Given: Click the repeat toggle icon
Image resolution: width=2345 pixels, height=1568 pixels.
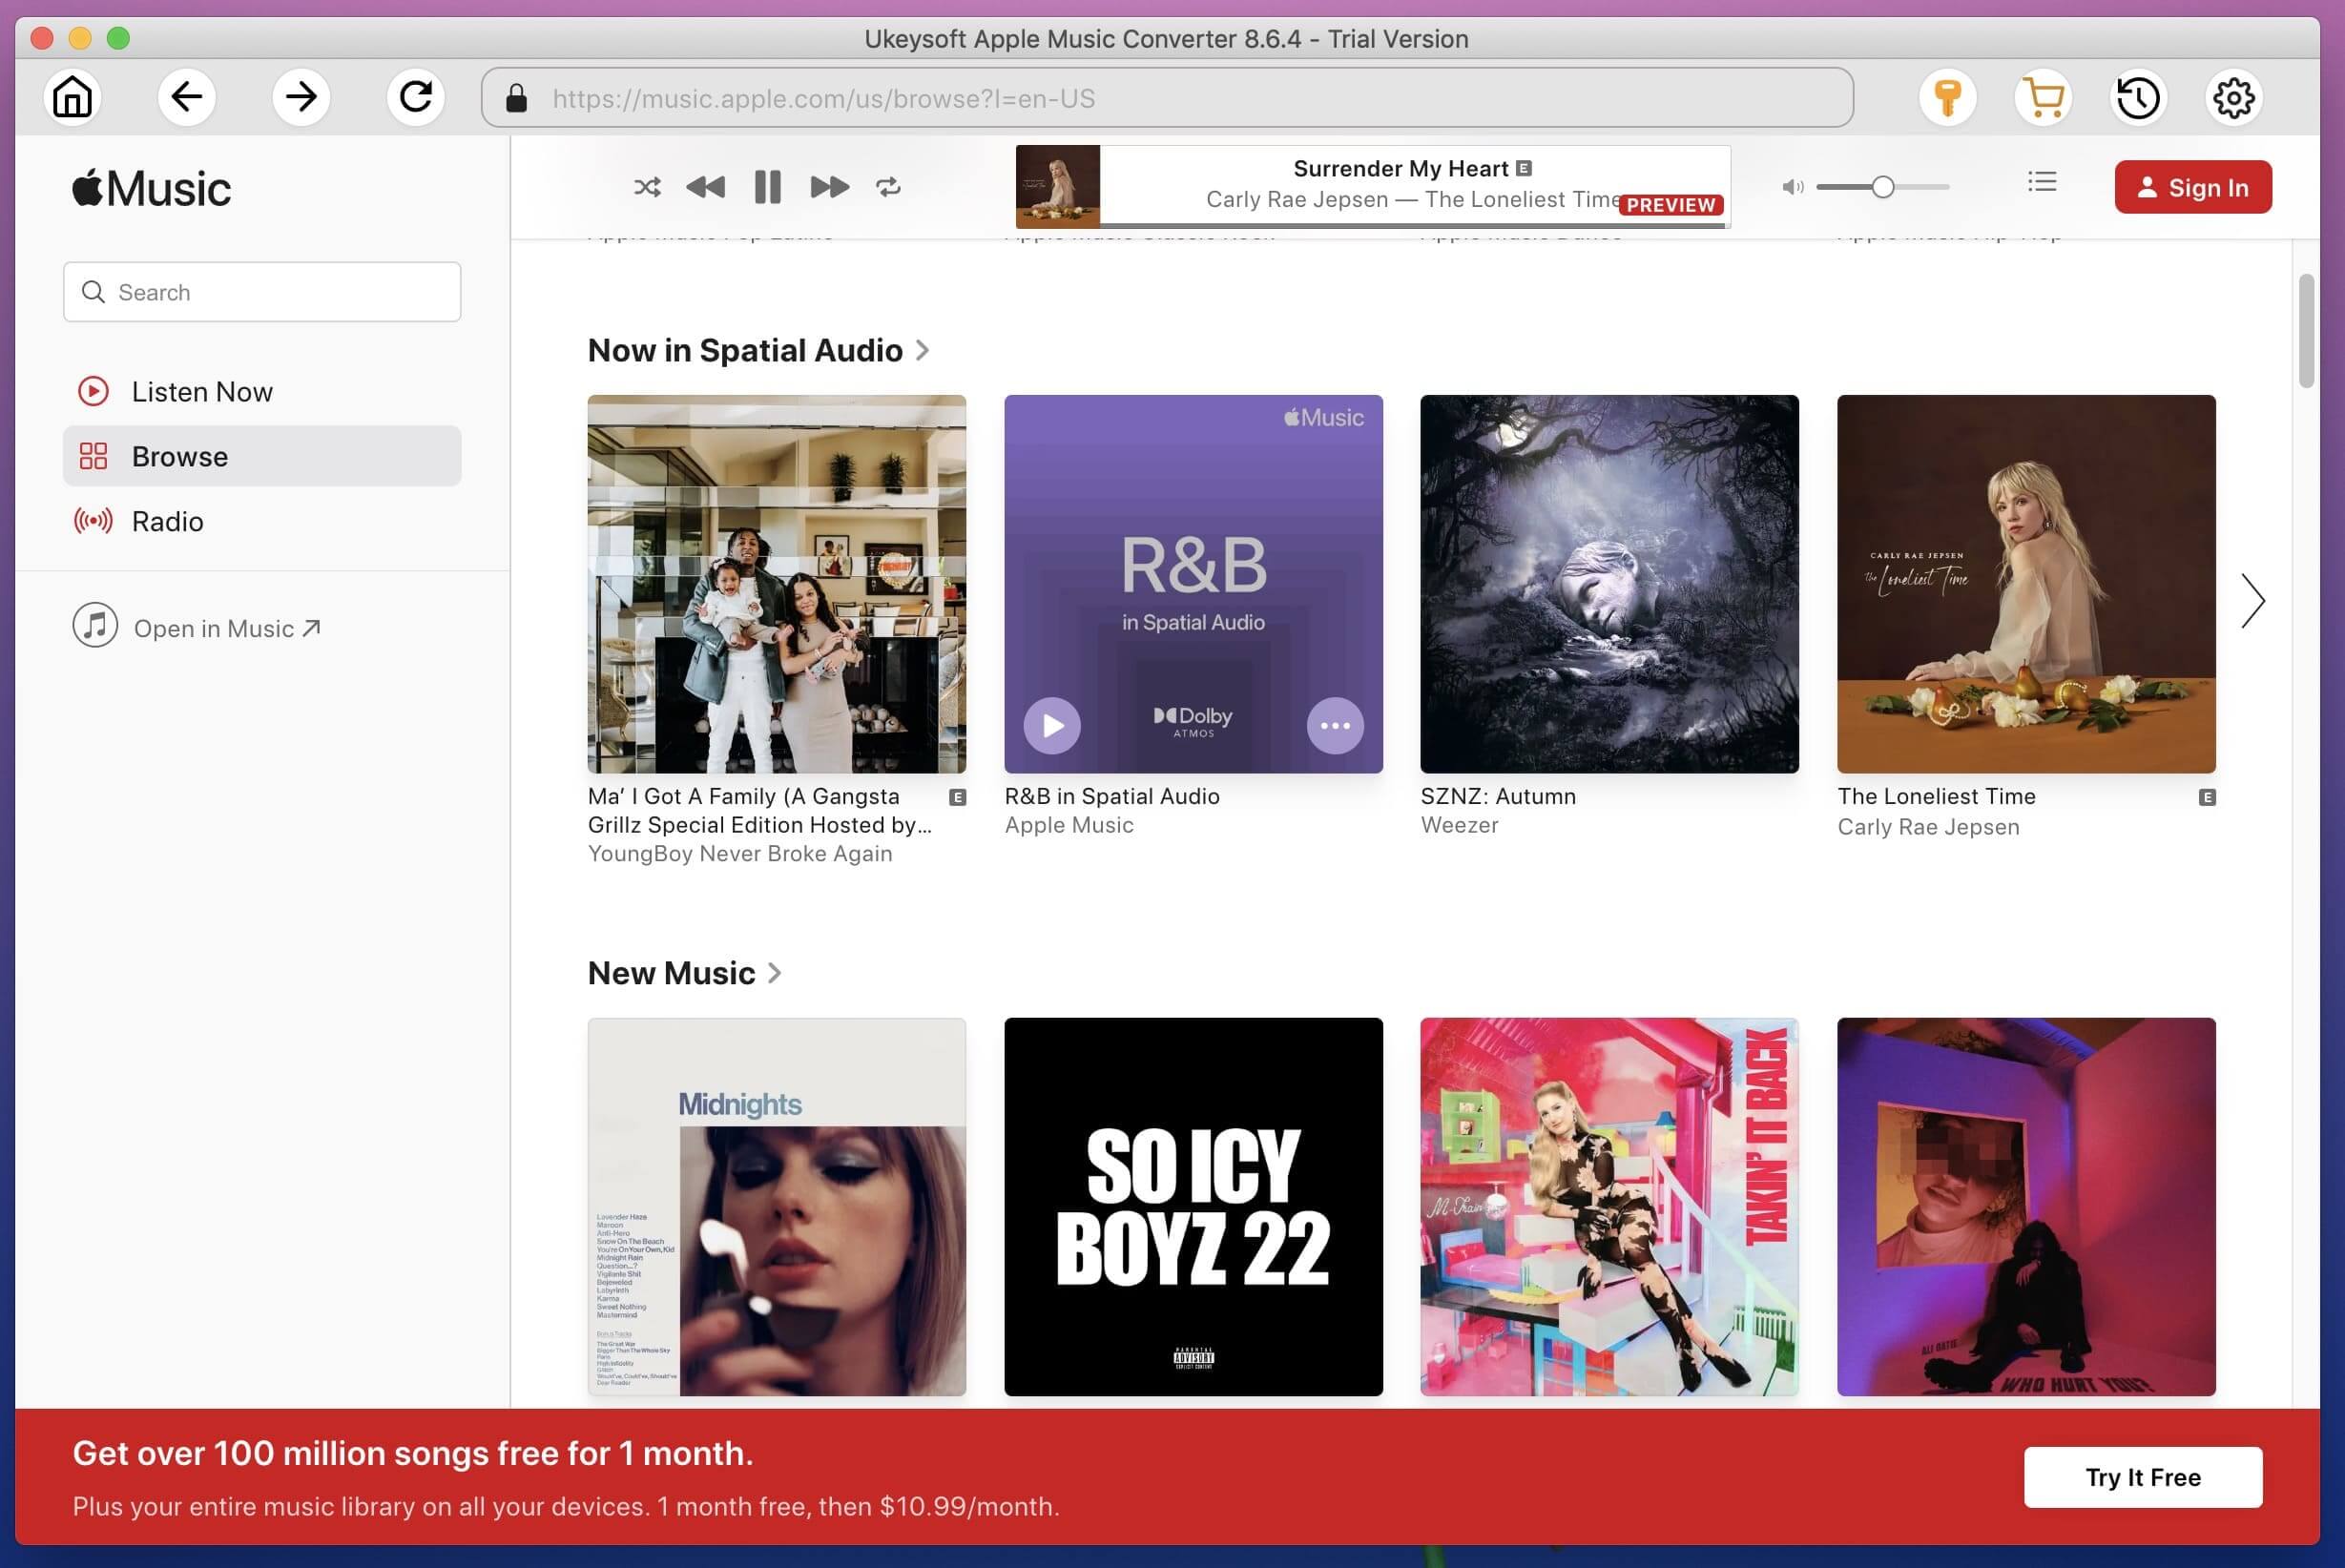Looking at the screenshot, I should 887,187.
